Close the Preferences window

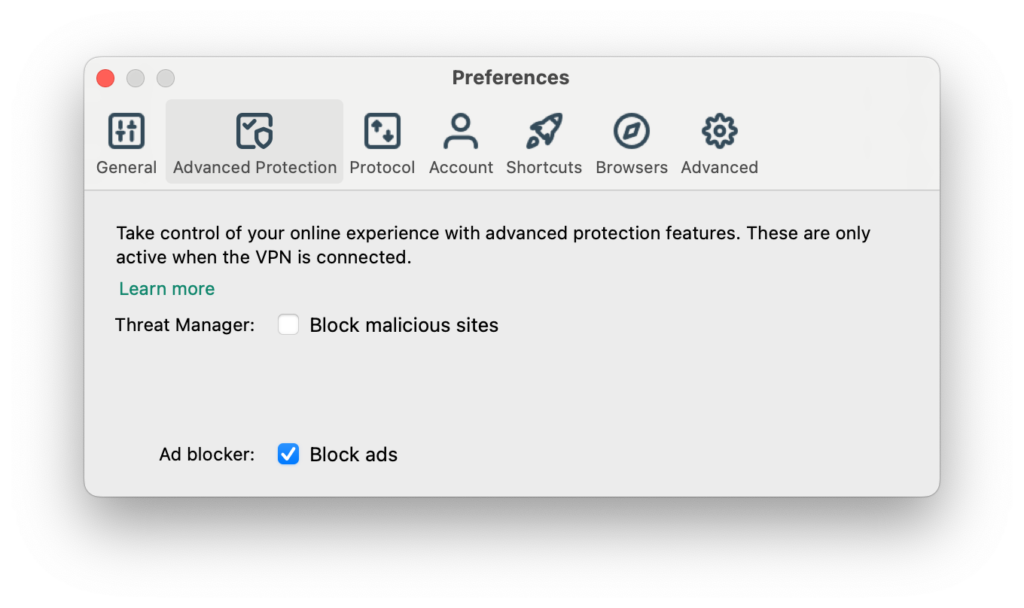tap(105, 78)
